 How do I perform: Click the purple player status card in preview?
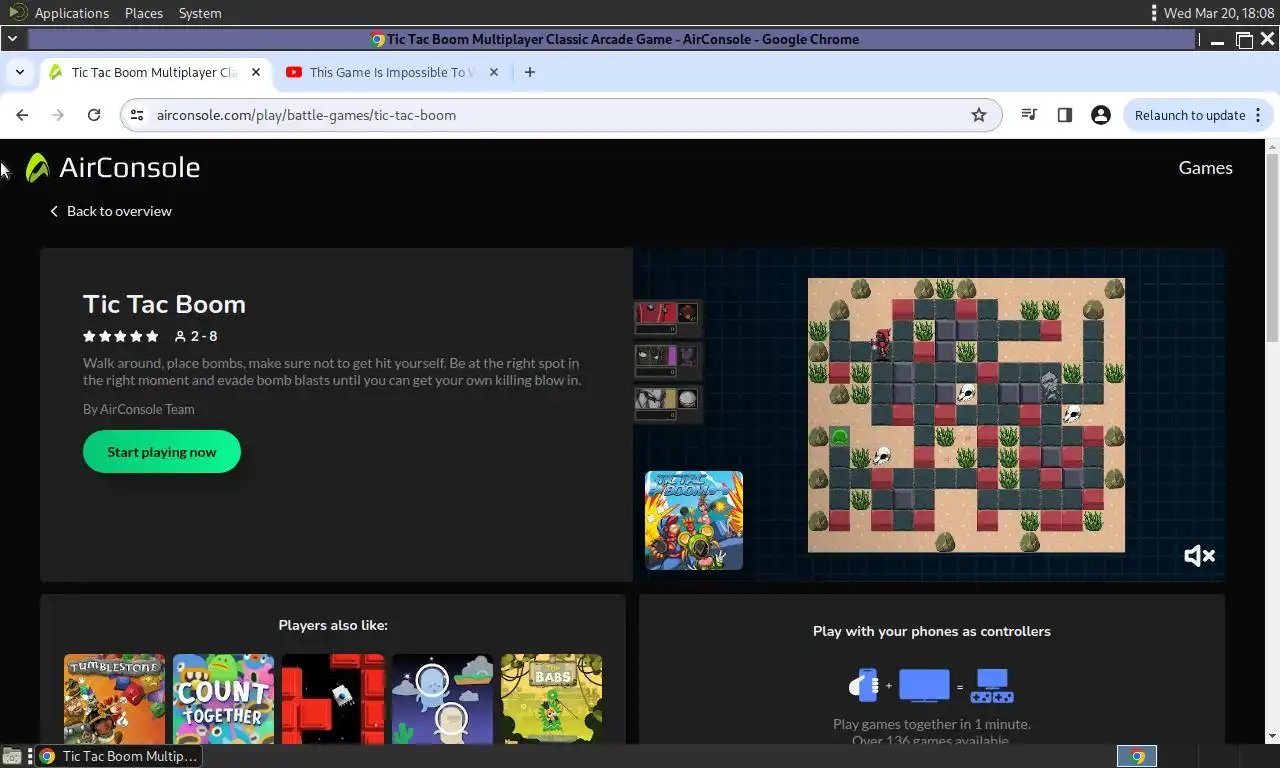[668, 359]
